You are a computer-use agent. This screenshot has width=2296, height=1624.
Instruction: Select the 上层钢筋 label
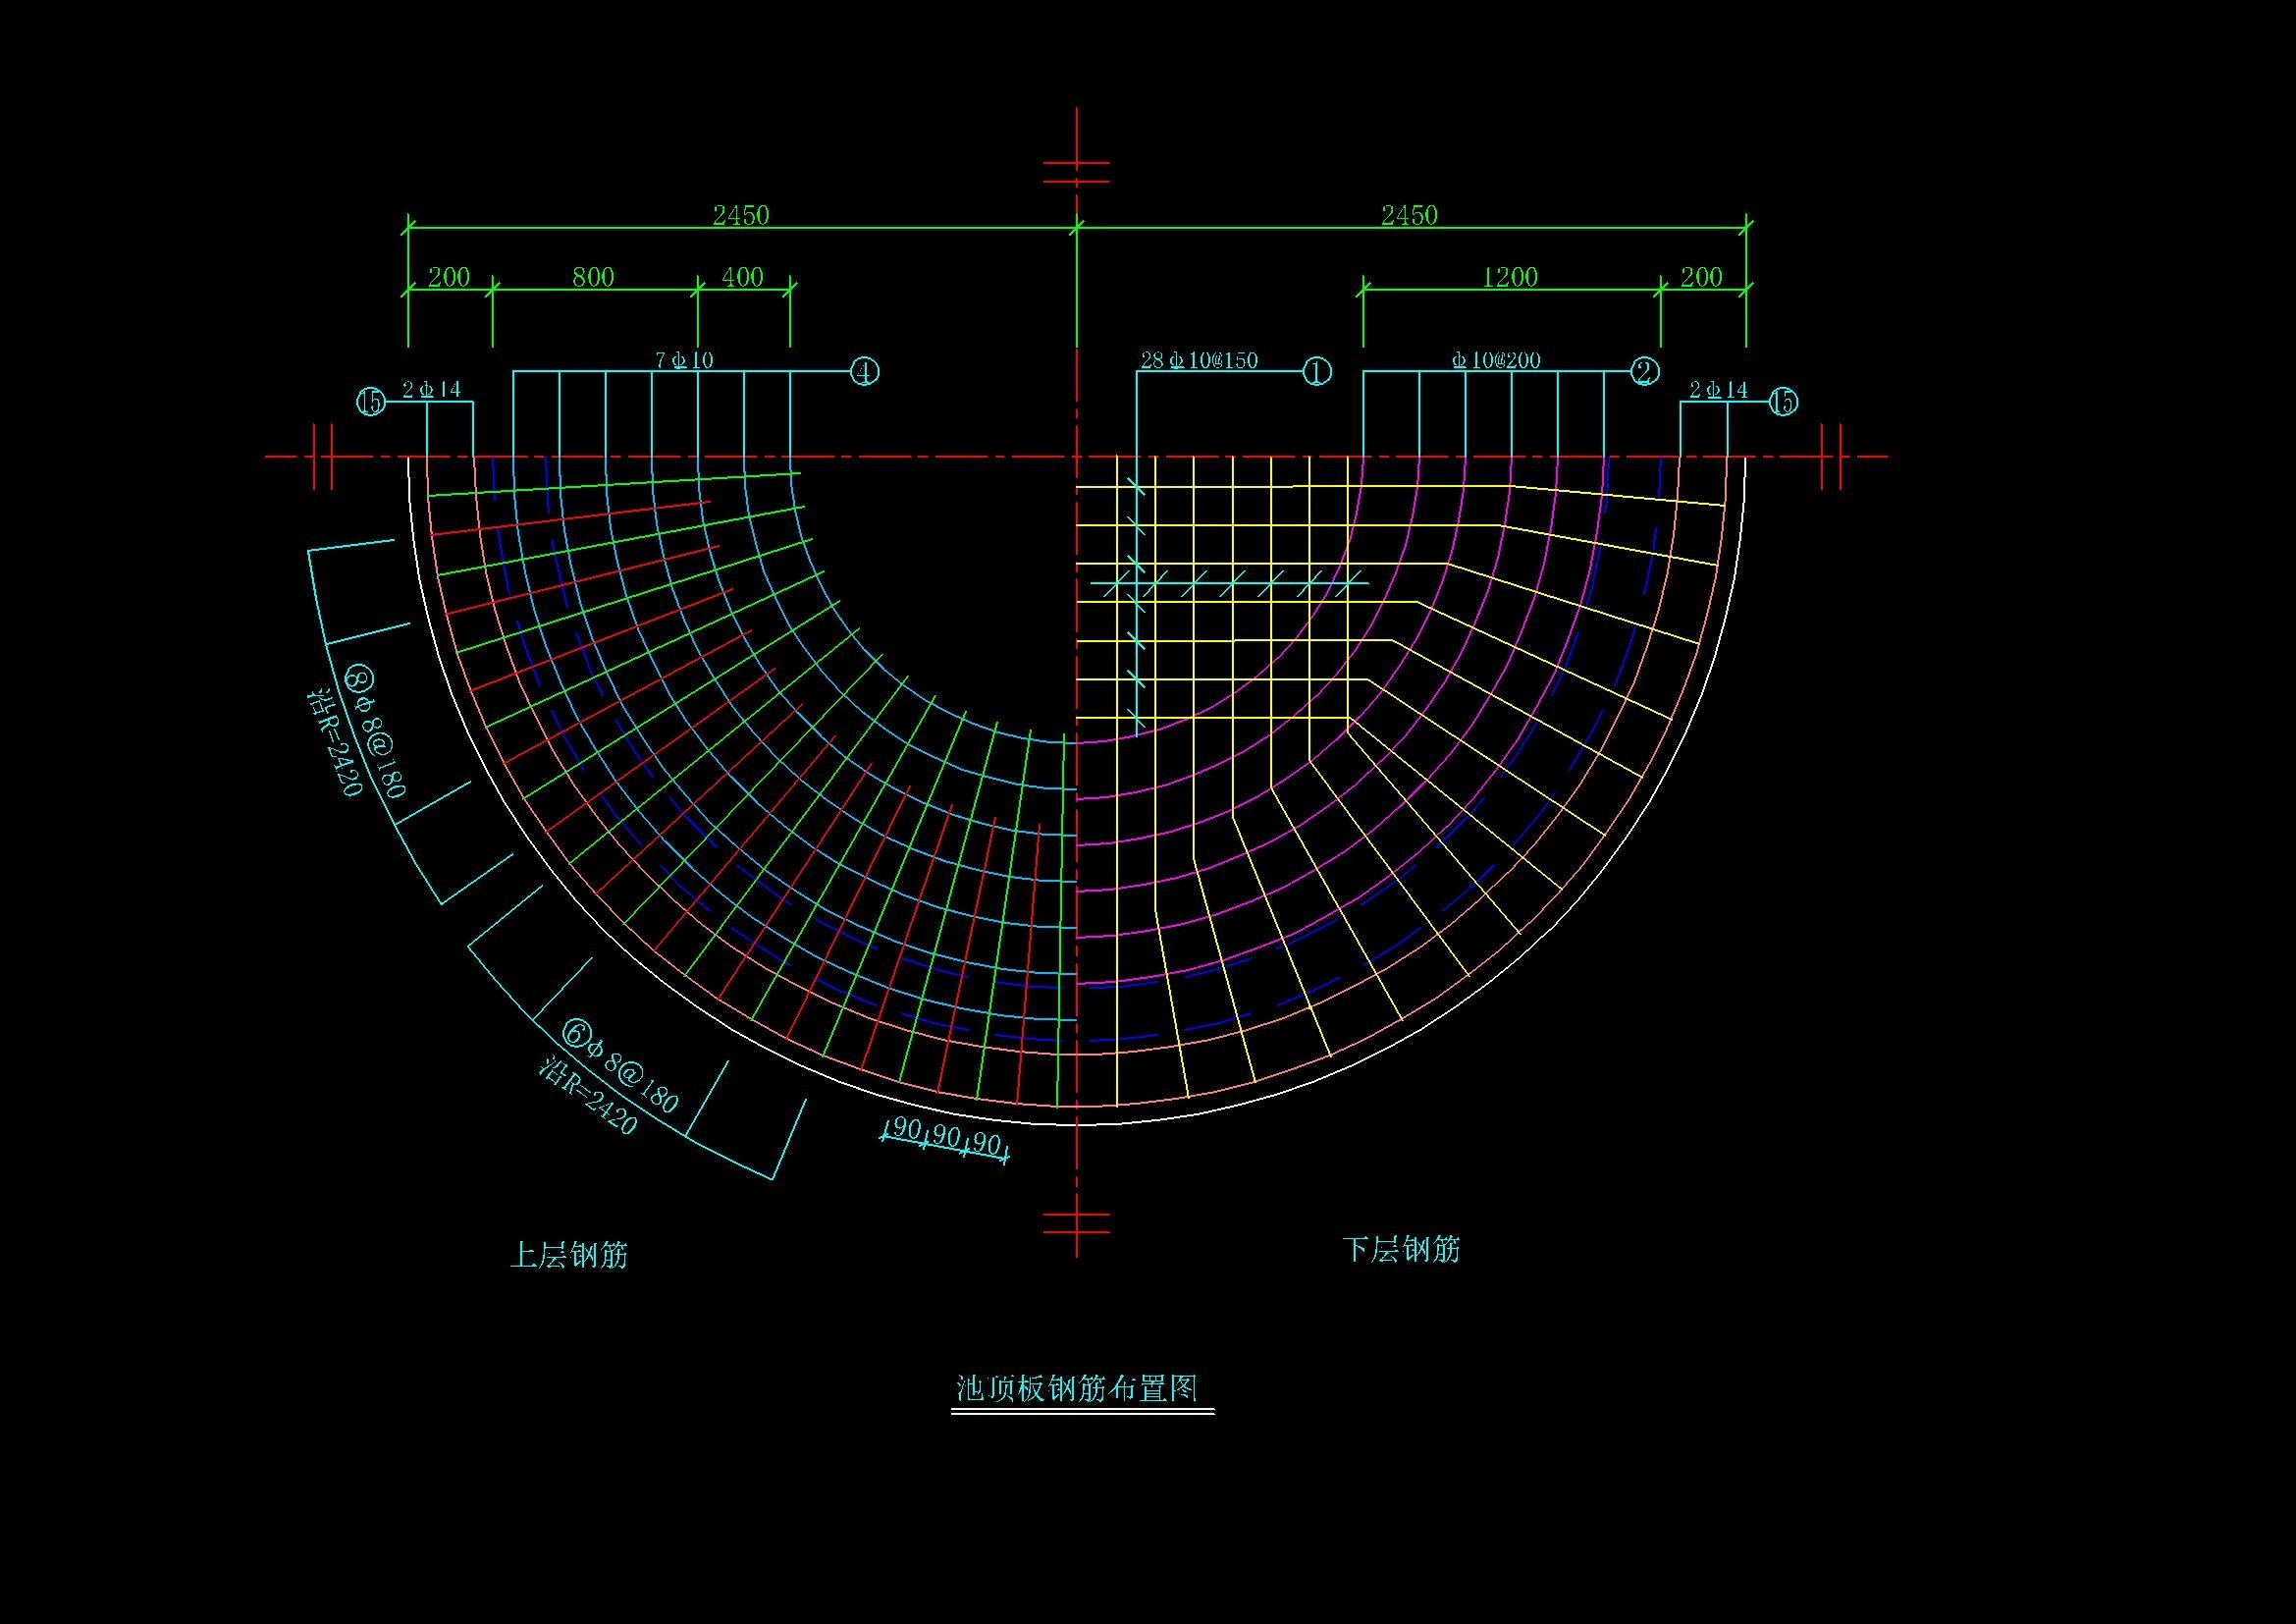point(569,1255)
